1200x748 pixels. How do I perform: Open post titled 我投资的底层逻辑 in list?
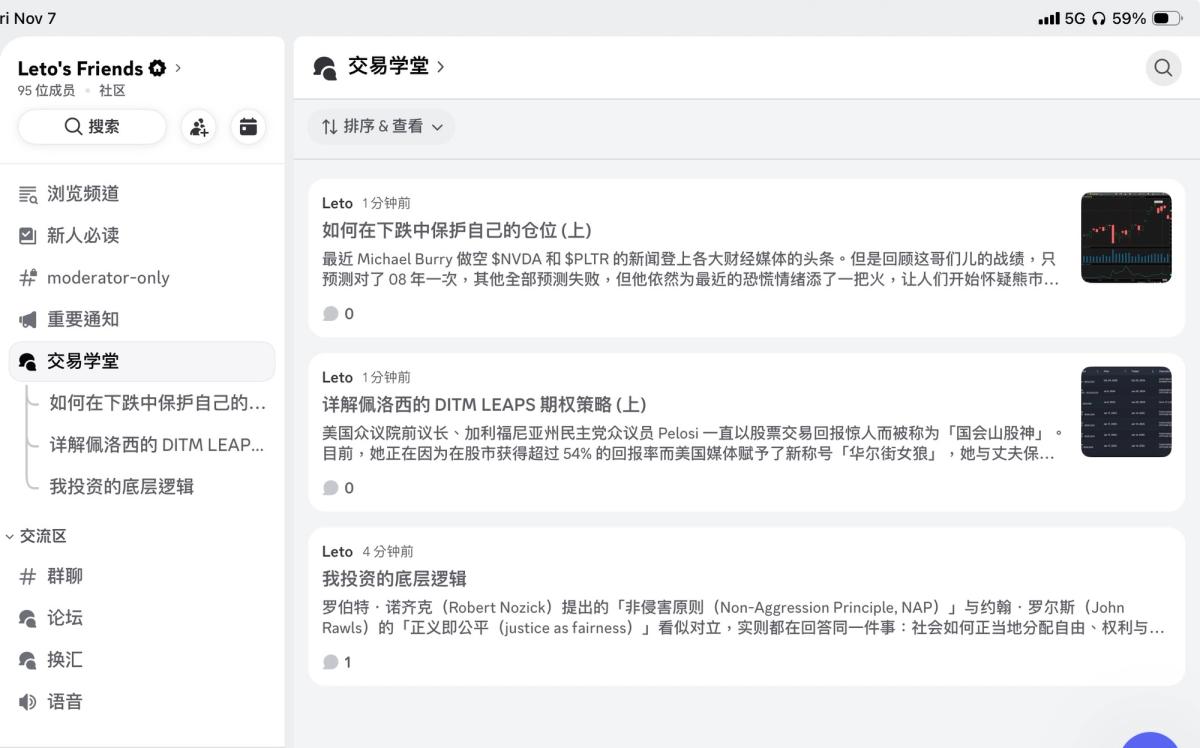click(394, 579)
